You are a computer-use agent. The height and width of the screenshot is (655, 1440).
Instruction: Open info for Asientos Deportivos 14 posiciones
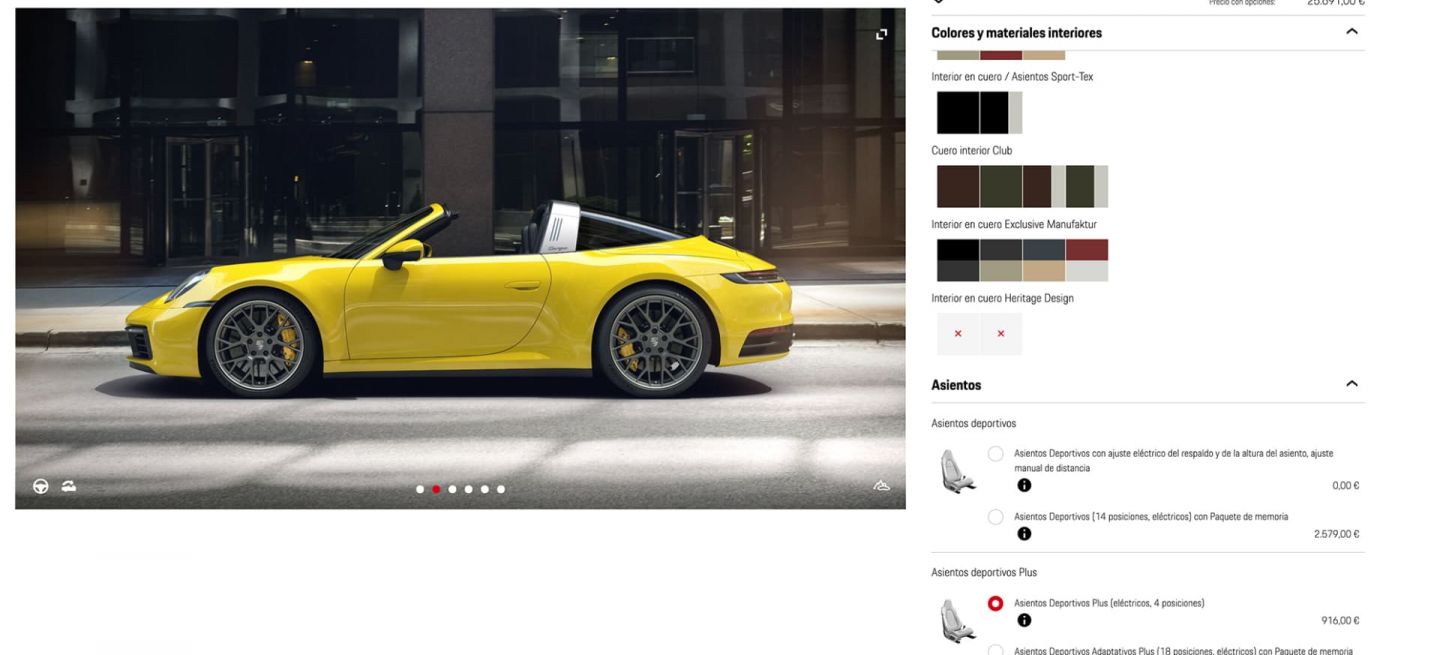pos(1024,534)
